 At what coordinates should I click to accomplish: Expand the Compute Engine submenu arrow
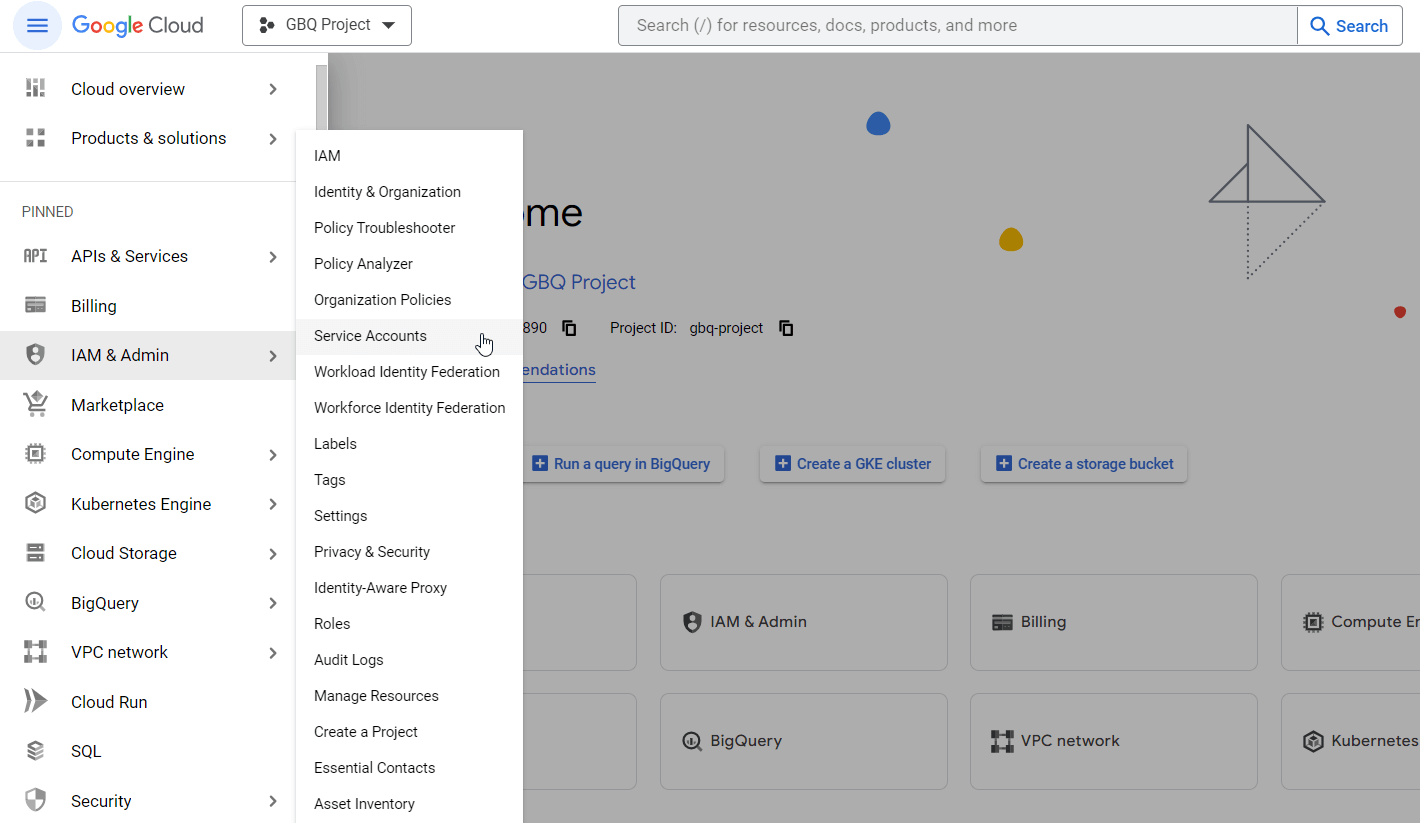pos(273,455)
